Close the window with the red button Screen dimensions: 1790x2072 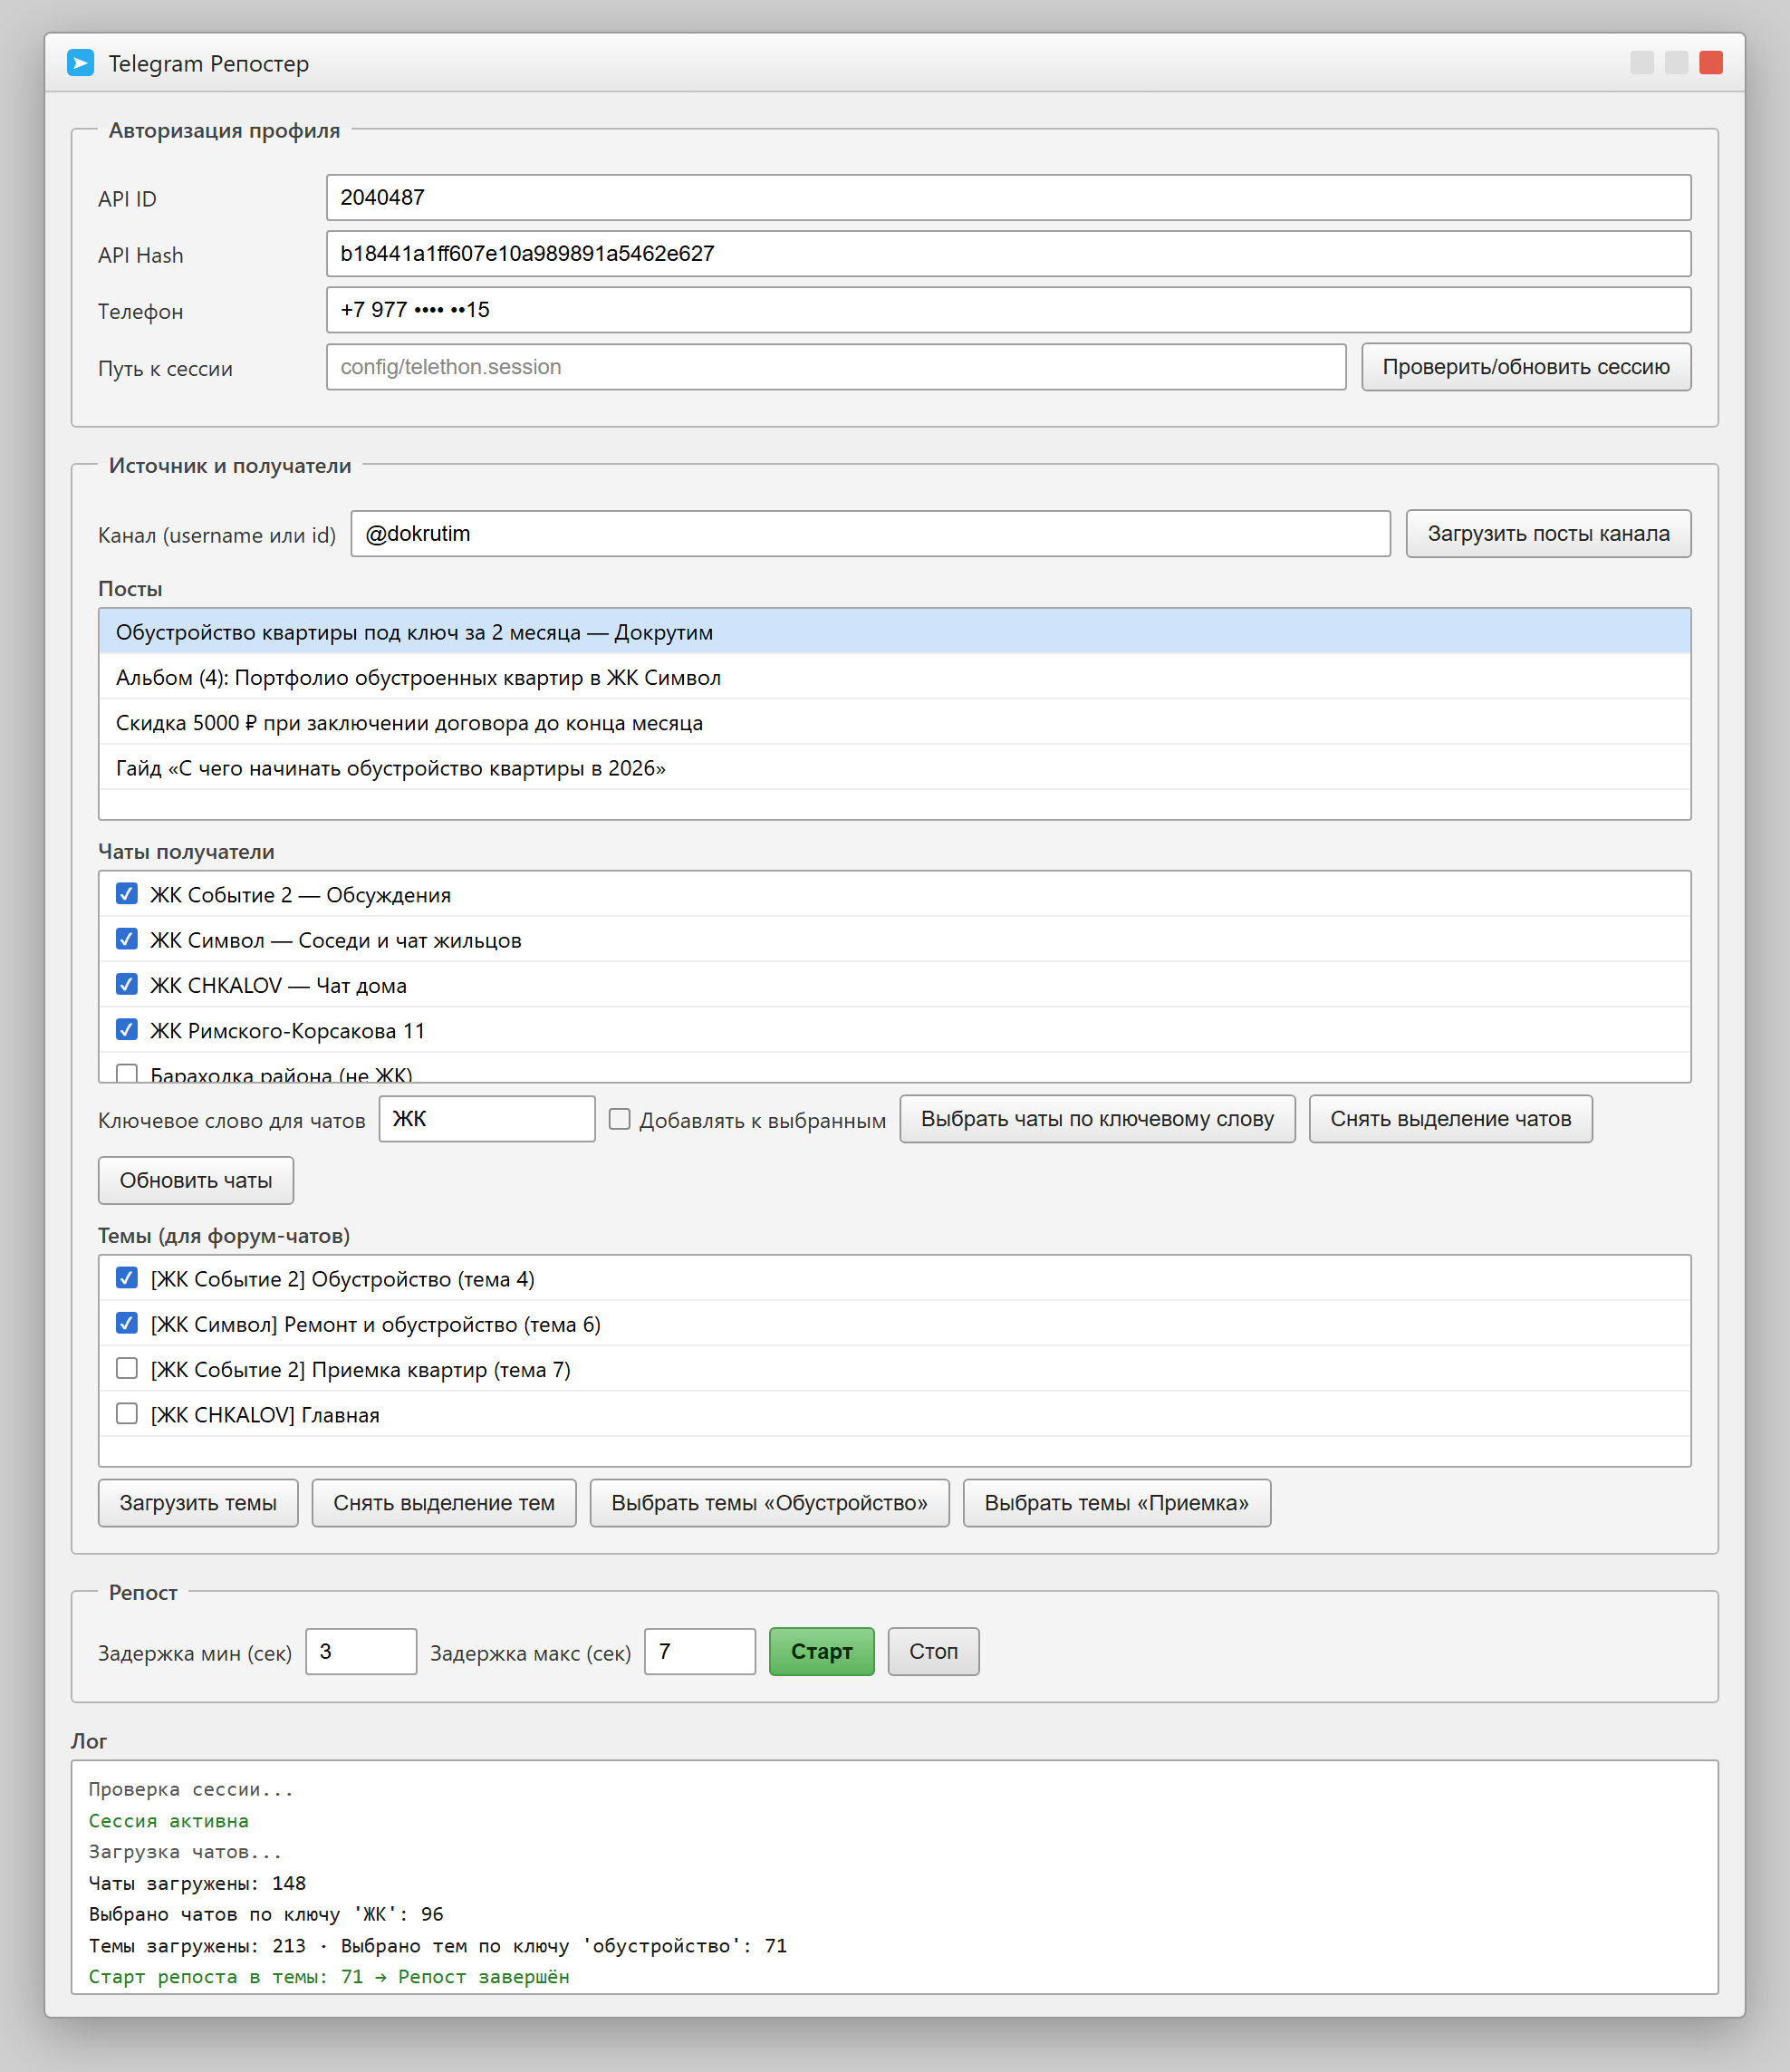tap(1711, 63)
